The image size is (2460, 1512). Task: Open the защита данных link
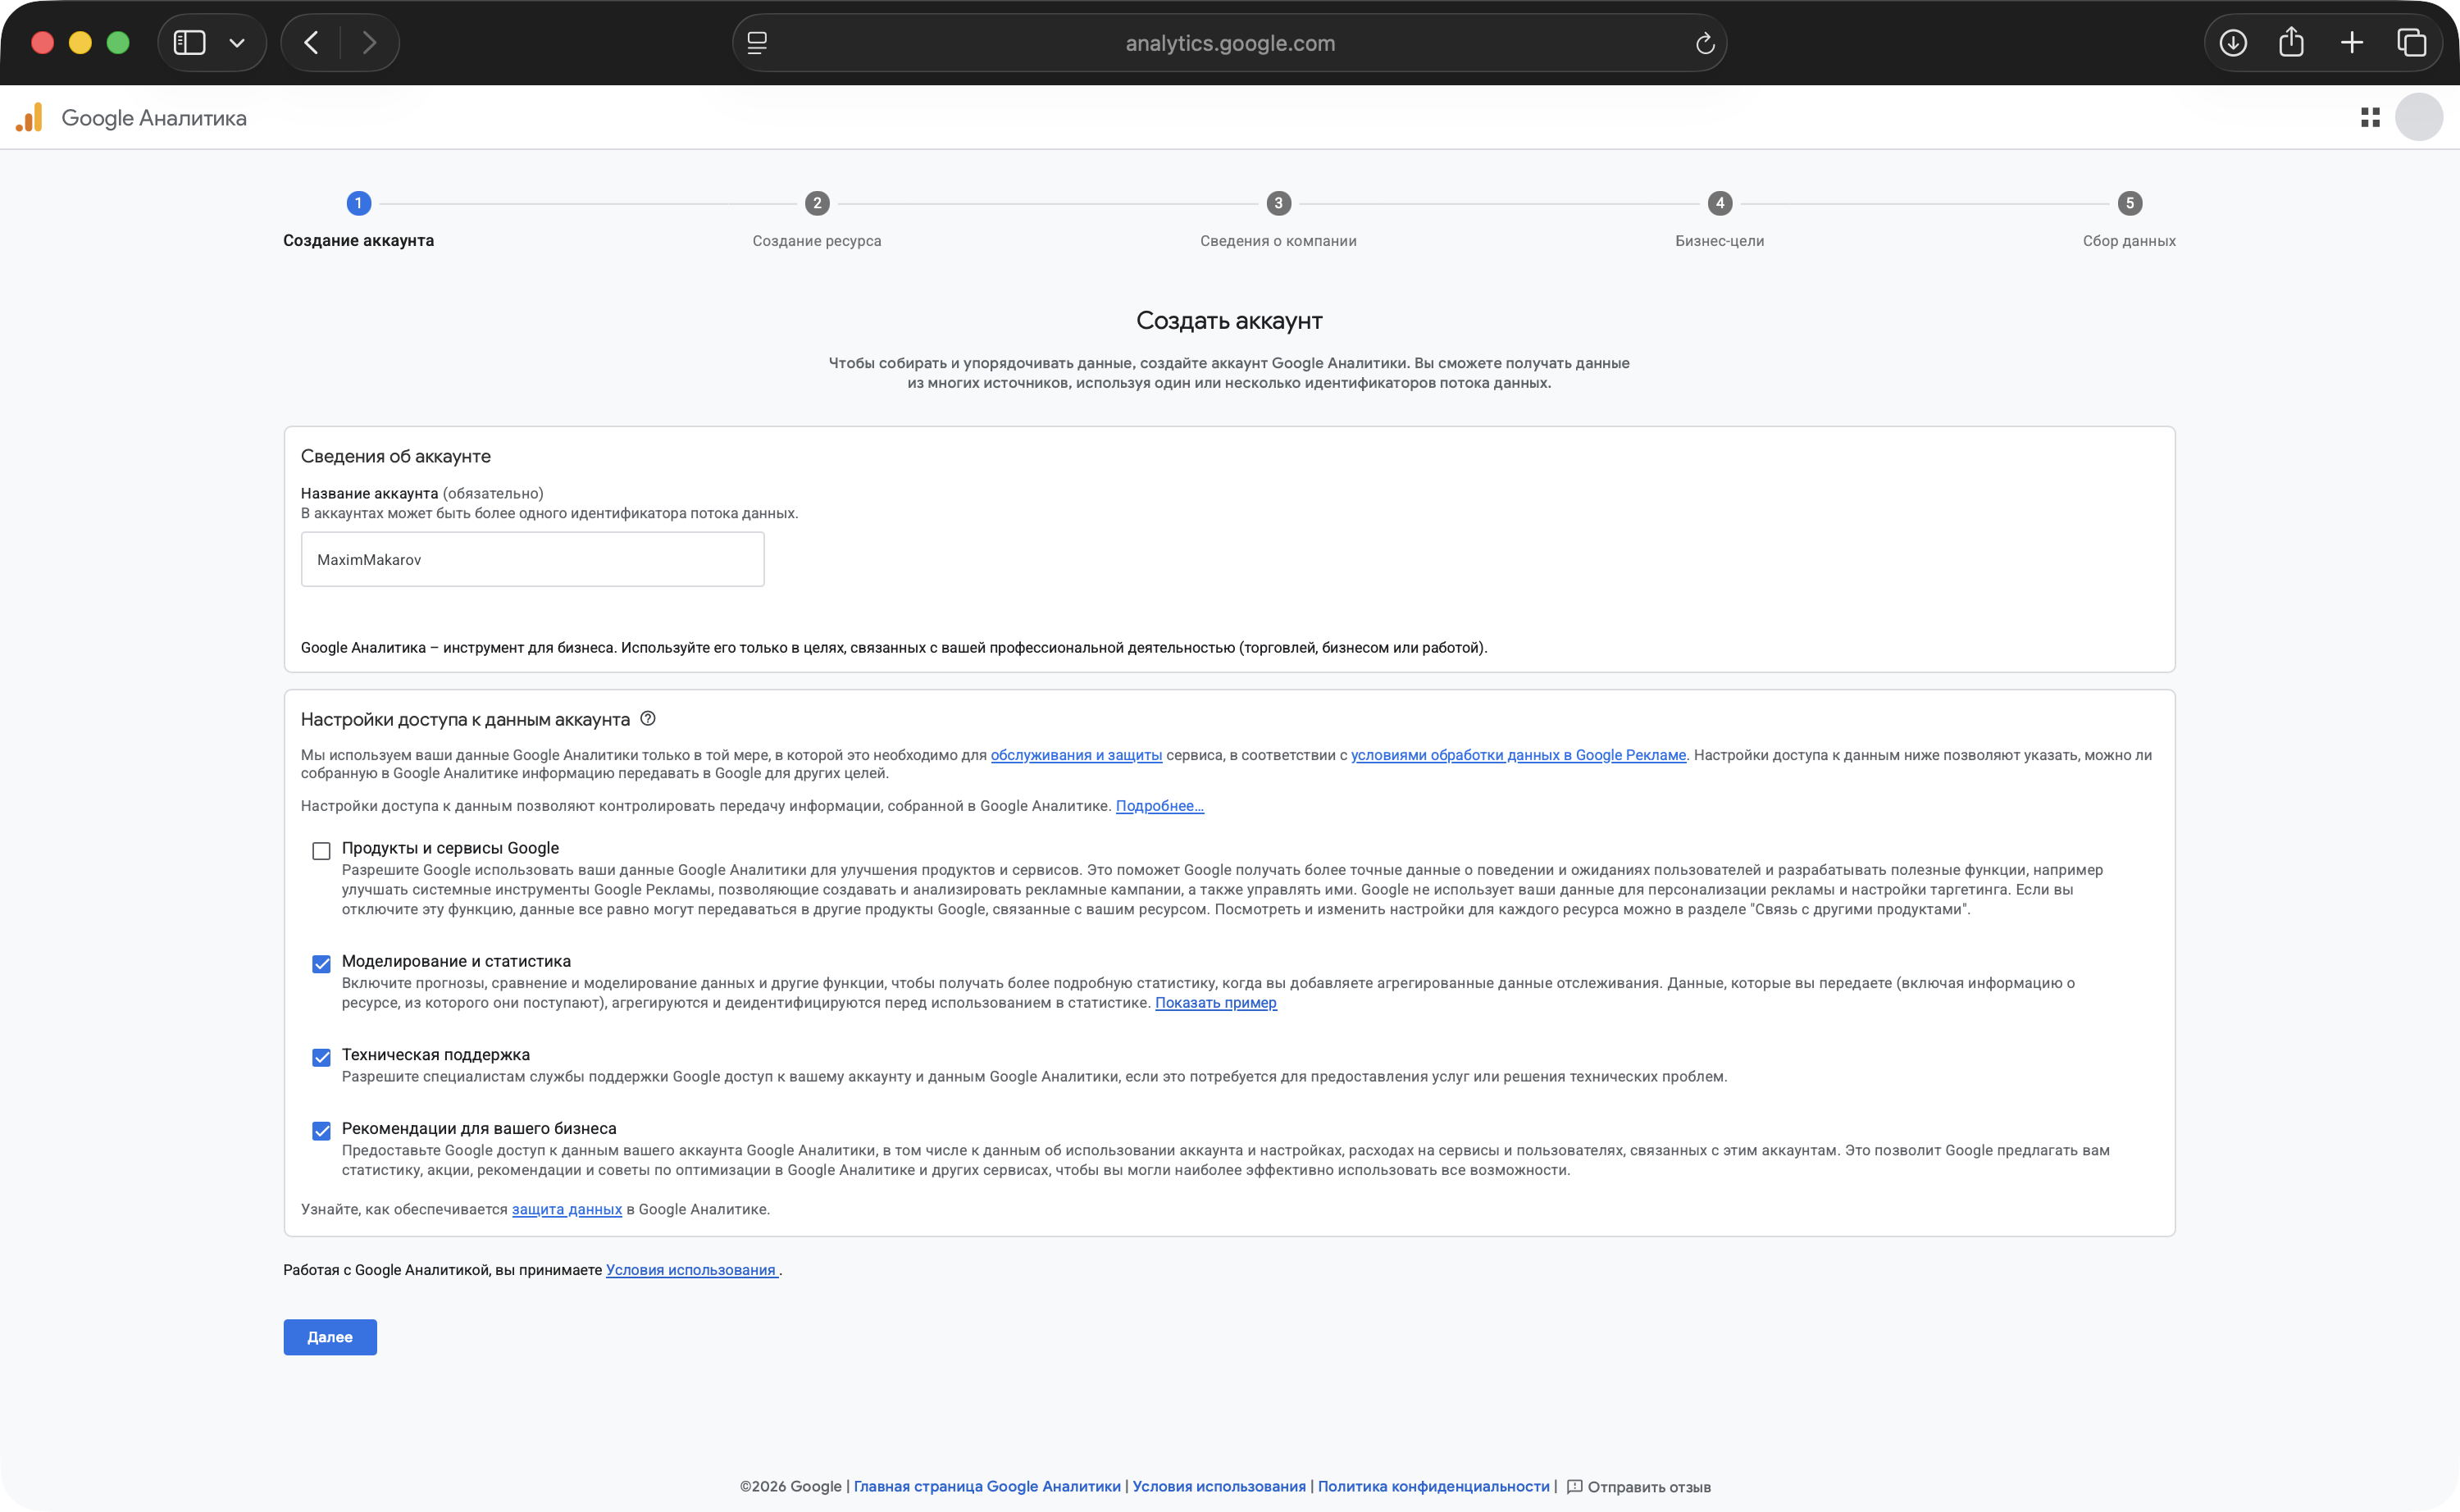pyautogui.click(x=567, y=1209)
